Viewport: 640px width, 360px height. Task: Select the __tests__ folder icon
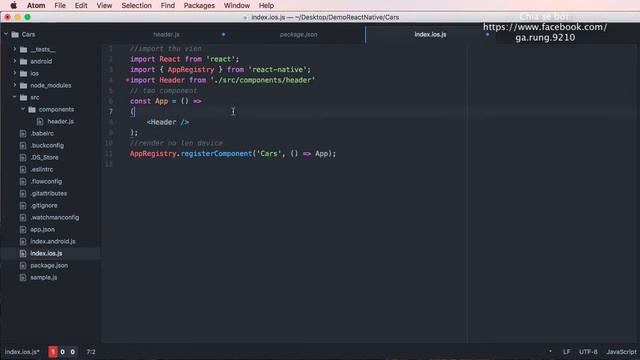[x=24, y=49]
